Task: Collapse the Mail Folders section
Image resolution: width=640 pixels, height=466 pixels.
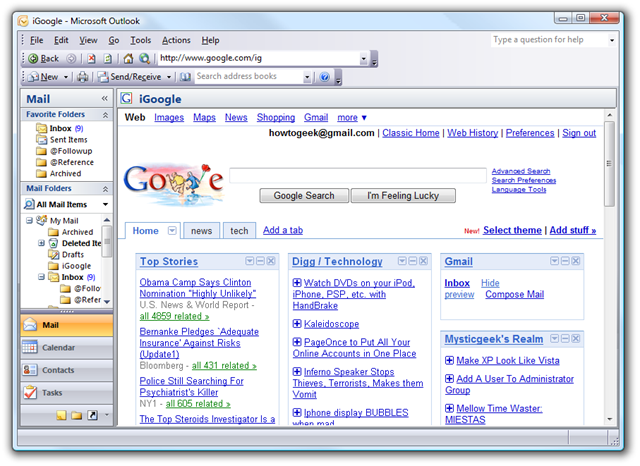Action: (105, 189)
